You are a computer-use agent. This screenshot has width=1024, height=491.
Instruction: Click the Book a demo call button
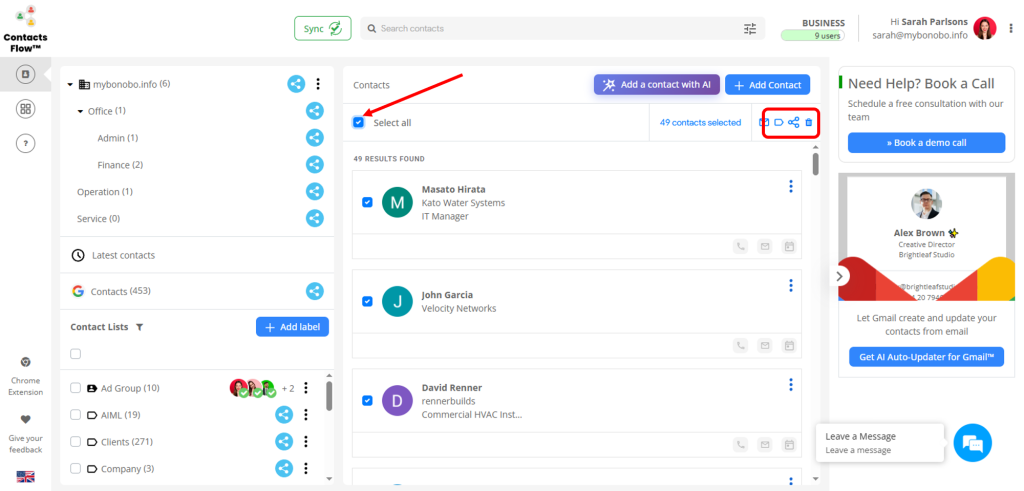click(x=925, y=142)
